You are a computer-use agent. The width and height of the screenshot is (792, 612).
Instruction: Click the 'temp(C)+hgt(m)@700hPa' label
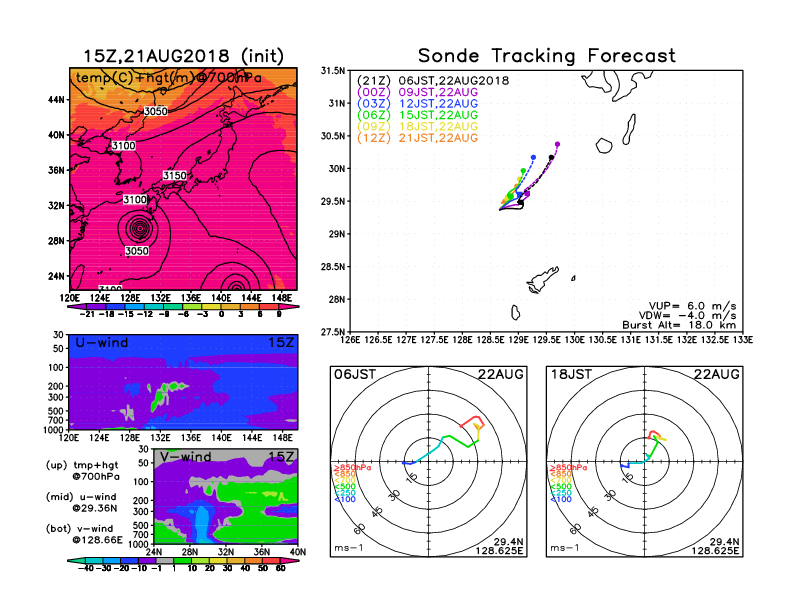[x=169, y=78]
